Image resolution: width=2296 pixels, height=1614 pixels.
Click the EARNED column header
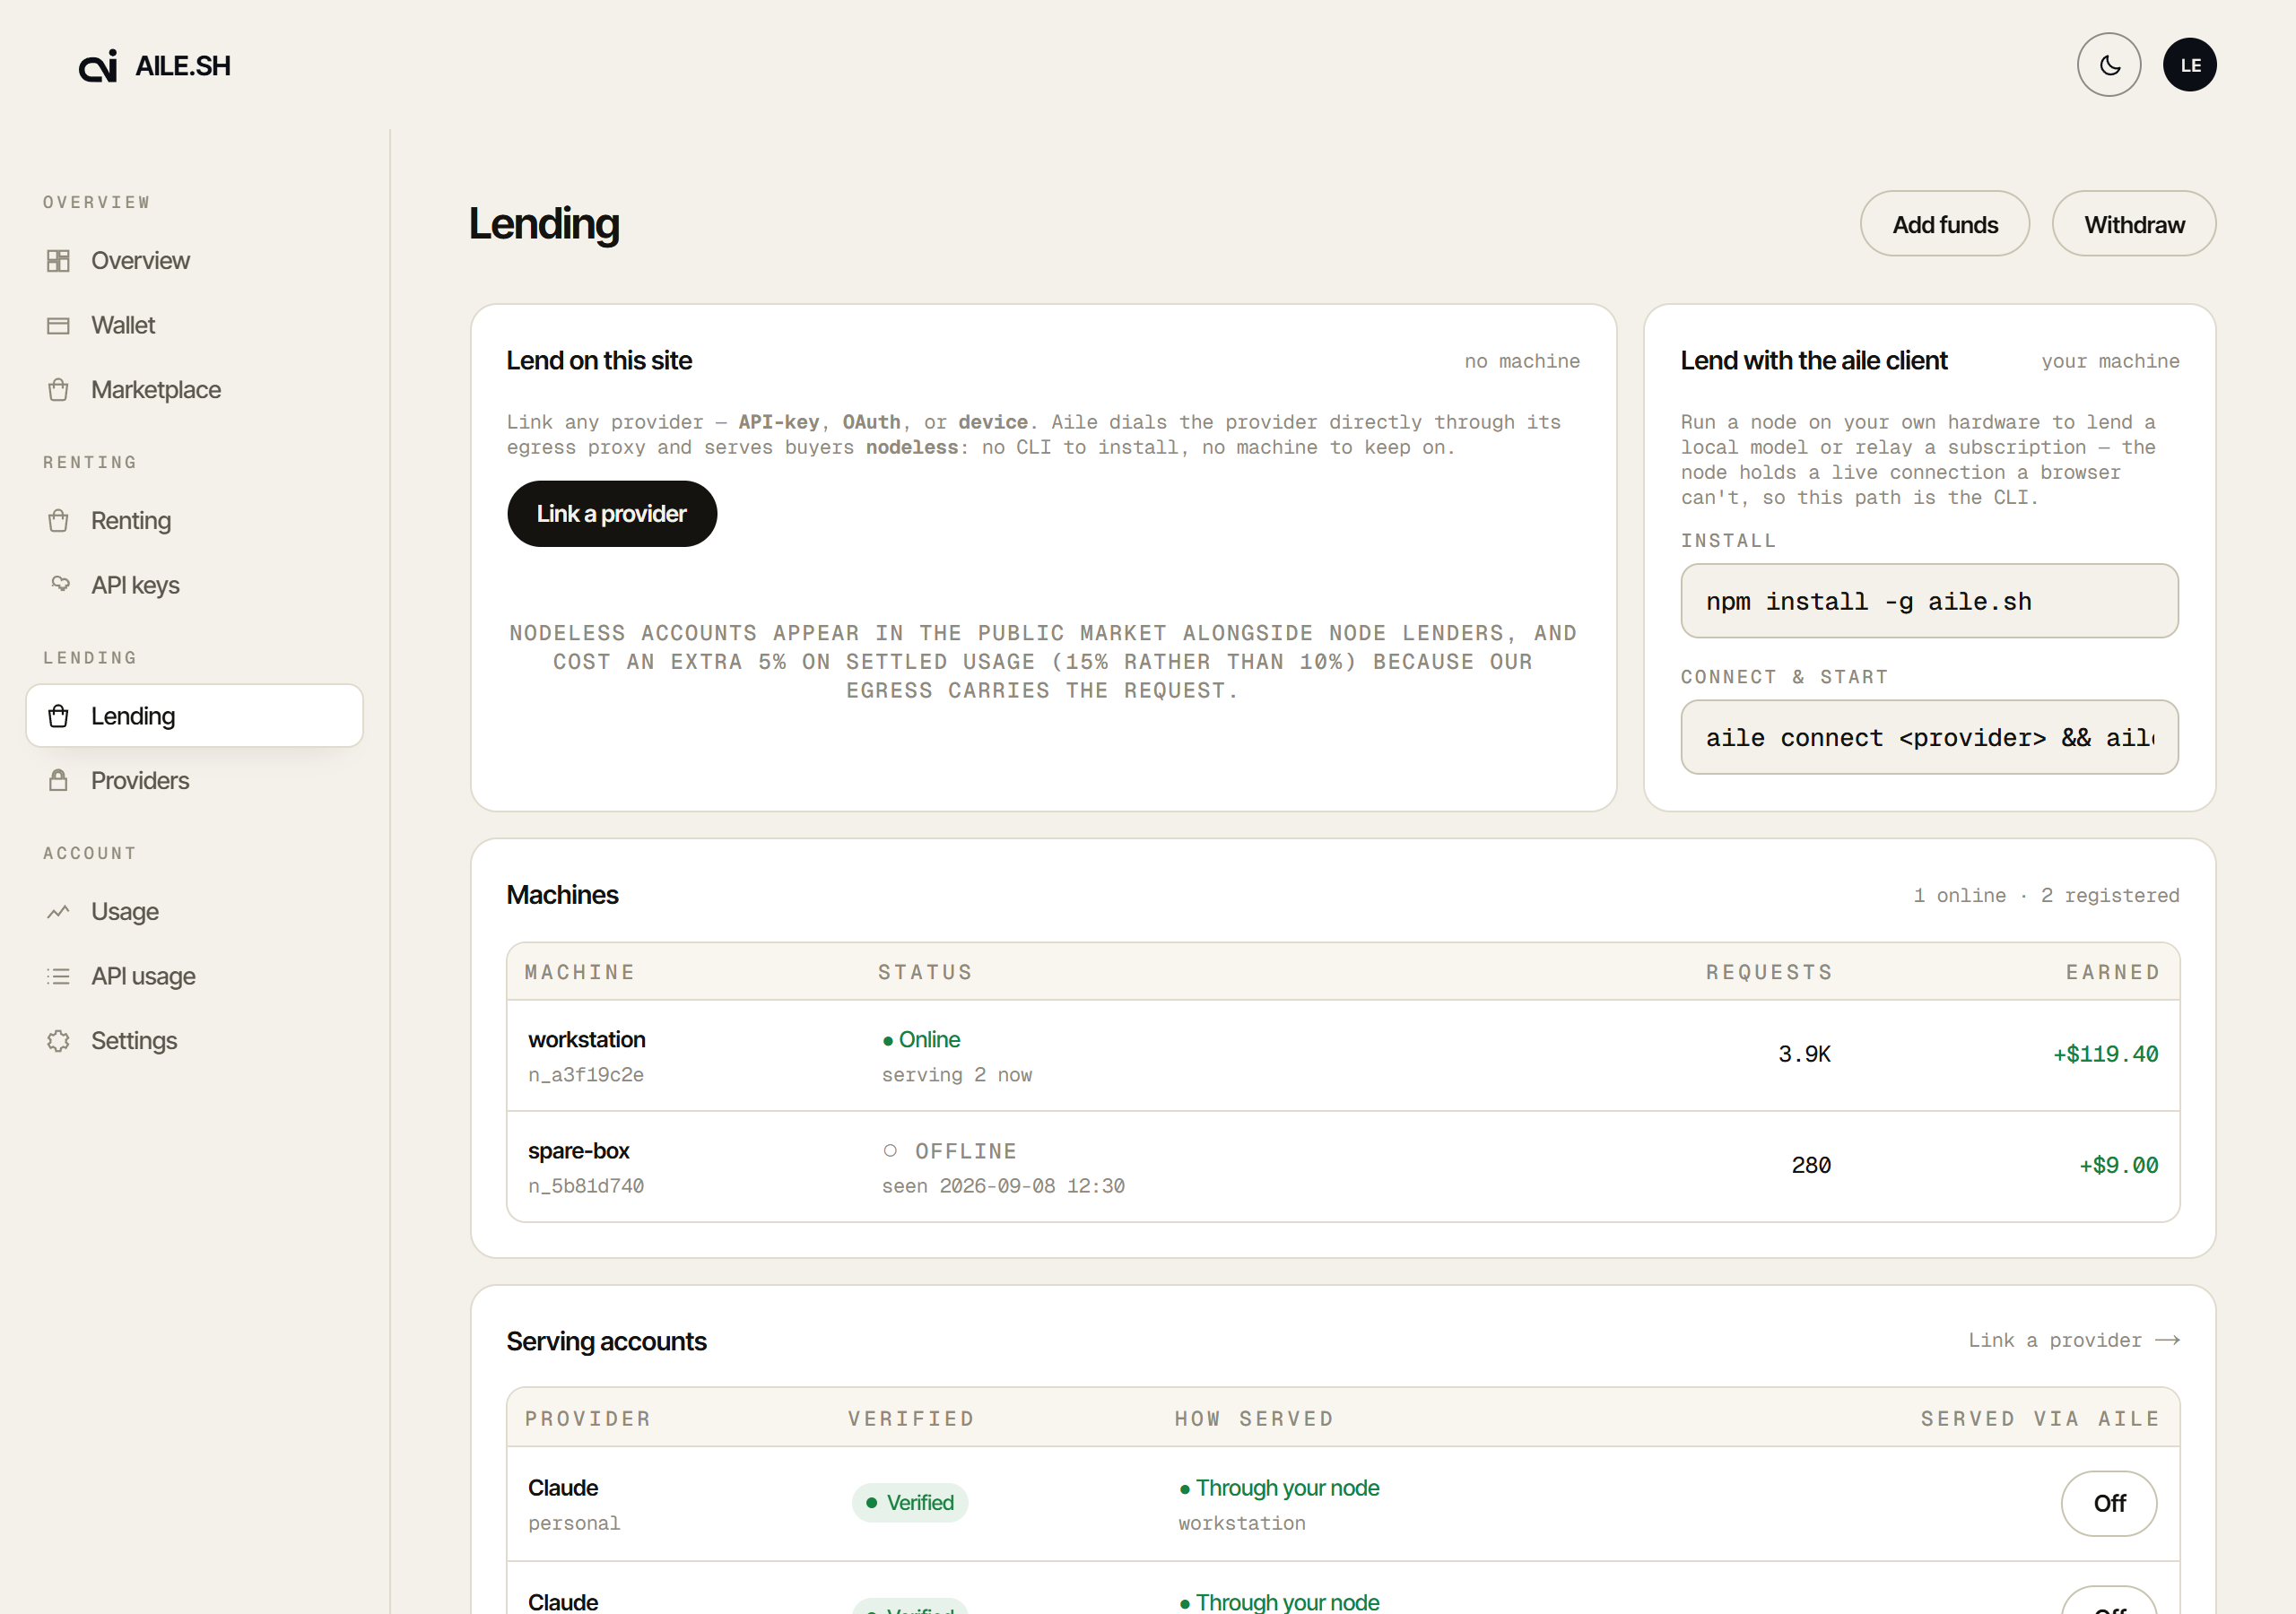(x=2112, y=972)
